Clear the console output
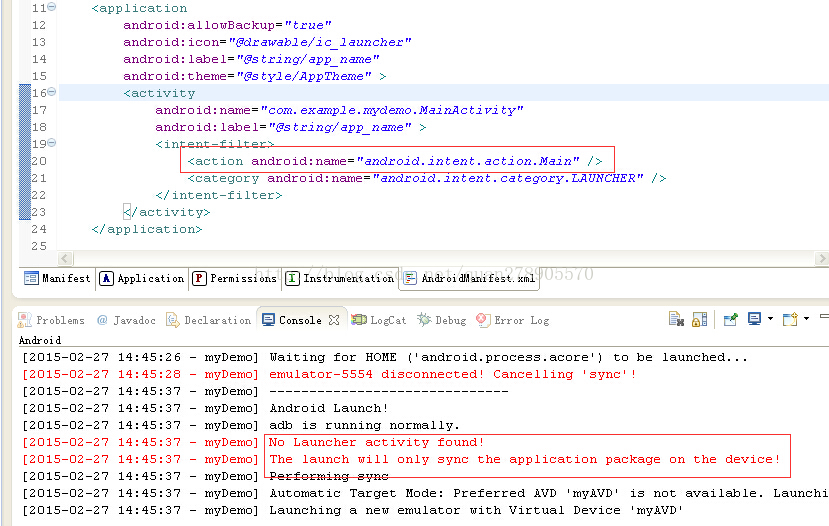The image size is (829, 526). [x=676, y=319]
